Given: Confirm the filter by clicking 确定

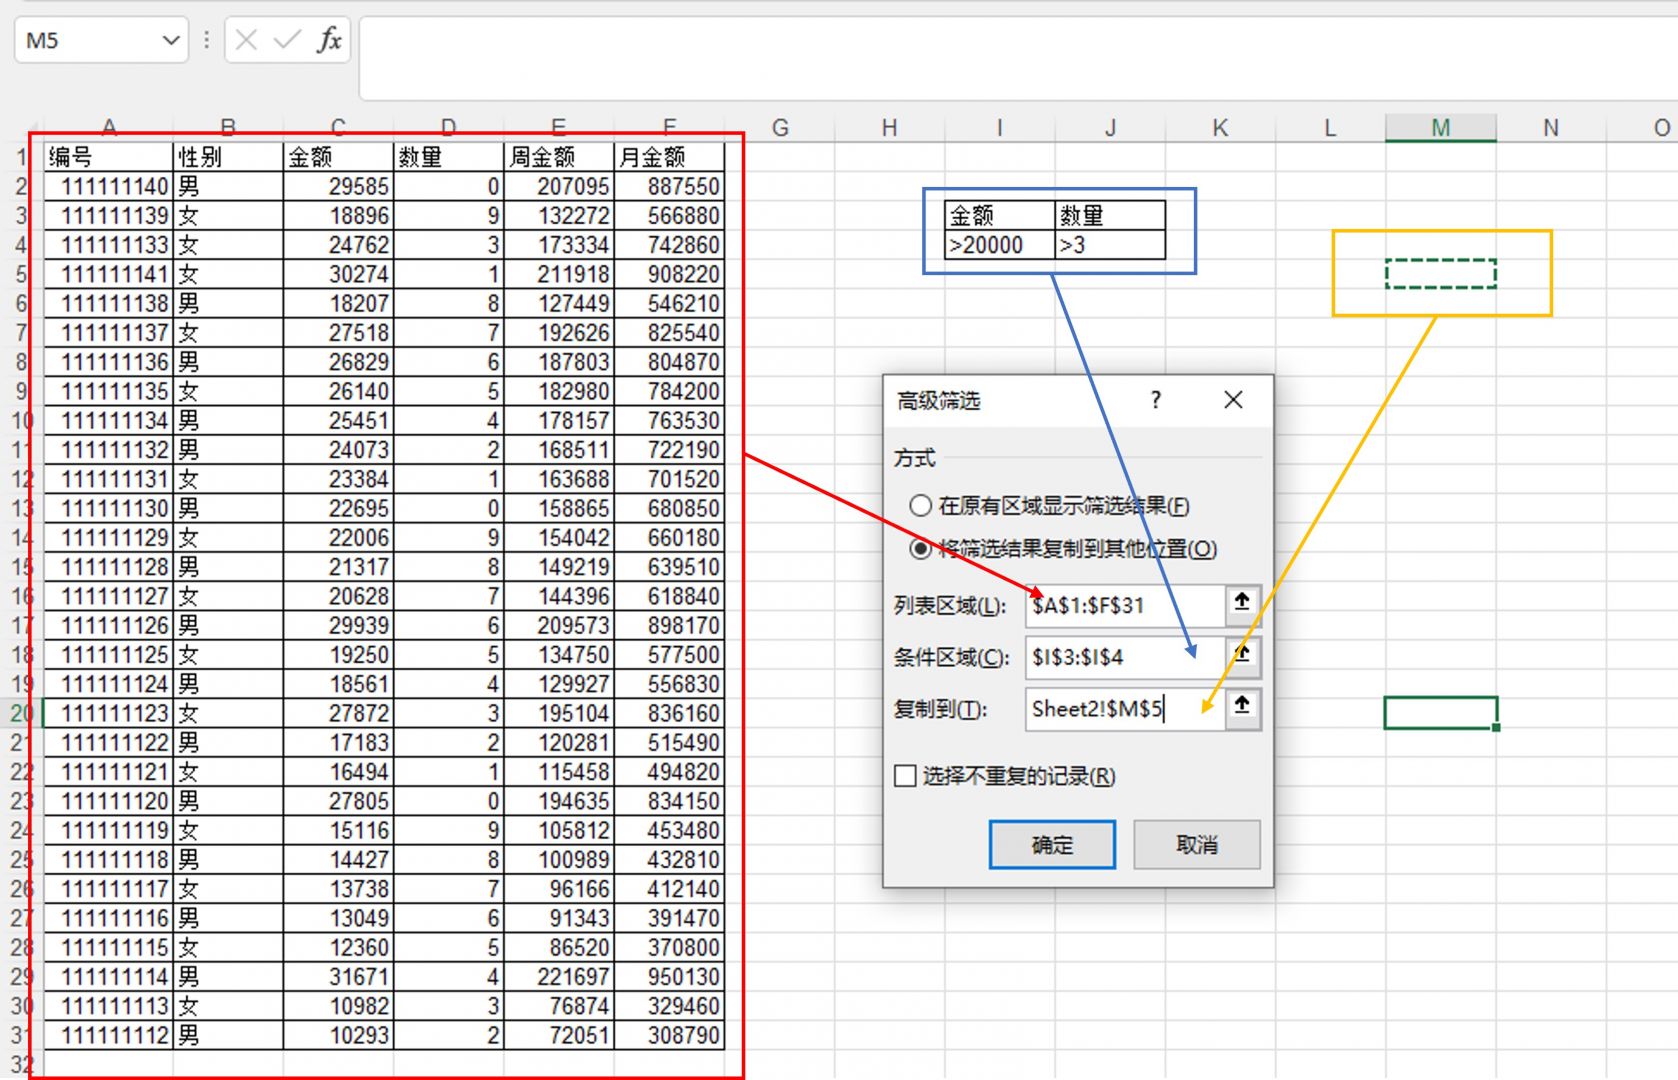Looking at the screenshot, I should (1051, 844).
